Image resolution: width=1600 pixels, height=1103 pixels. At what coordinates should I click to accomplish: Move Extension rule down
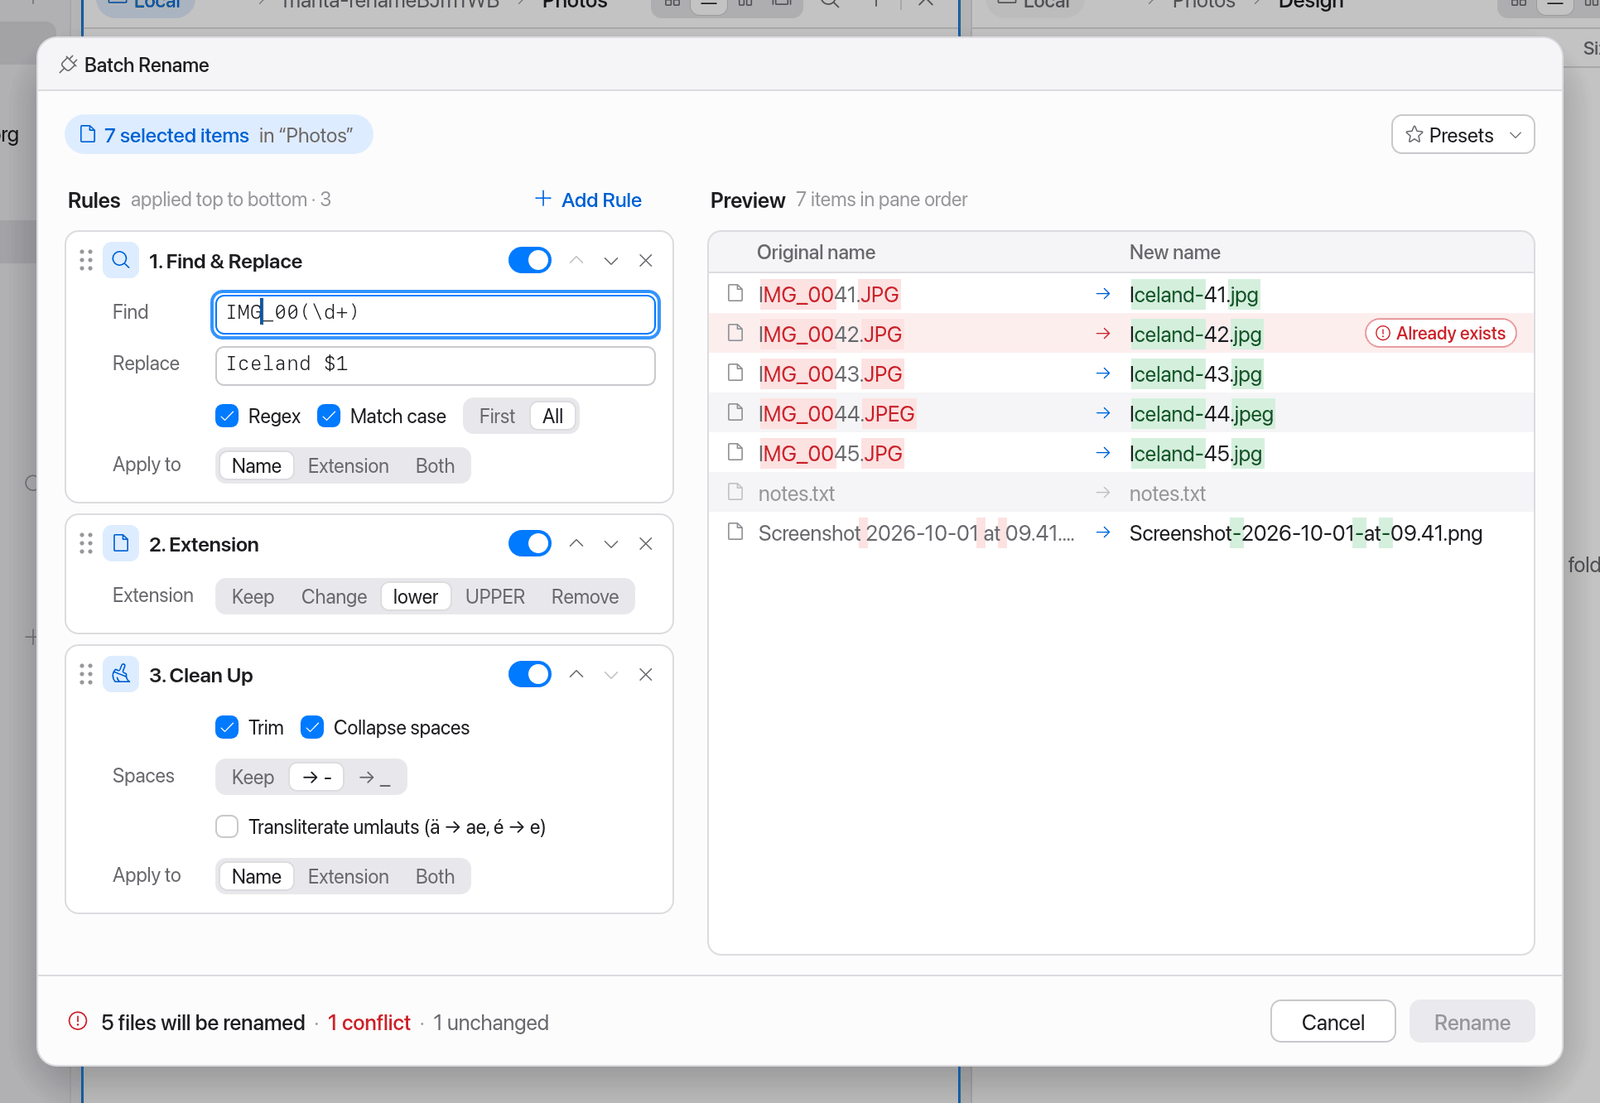pyautogui.click(x=611, y=544)
